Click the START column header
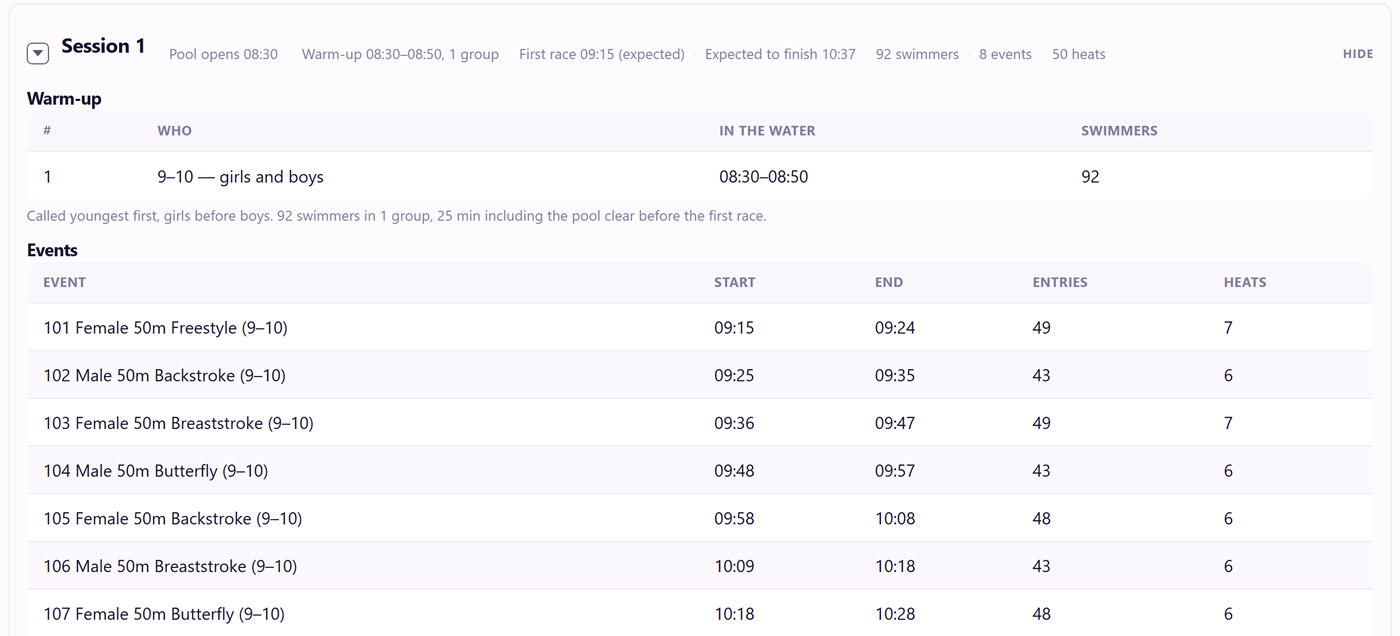 coord(734,282)
